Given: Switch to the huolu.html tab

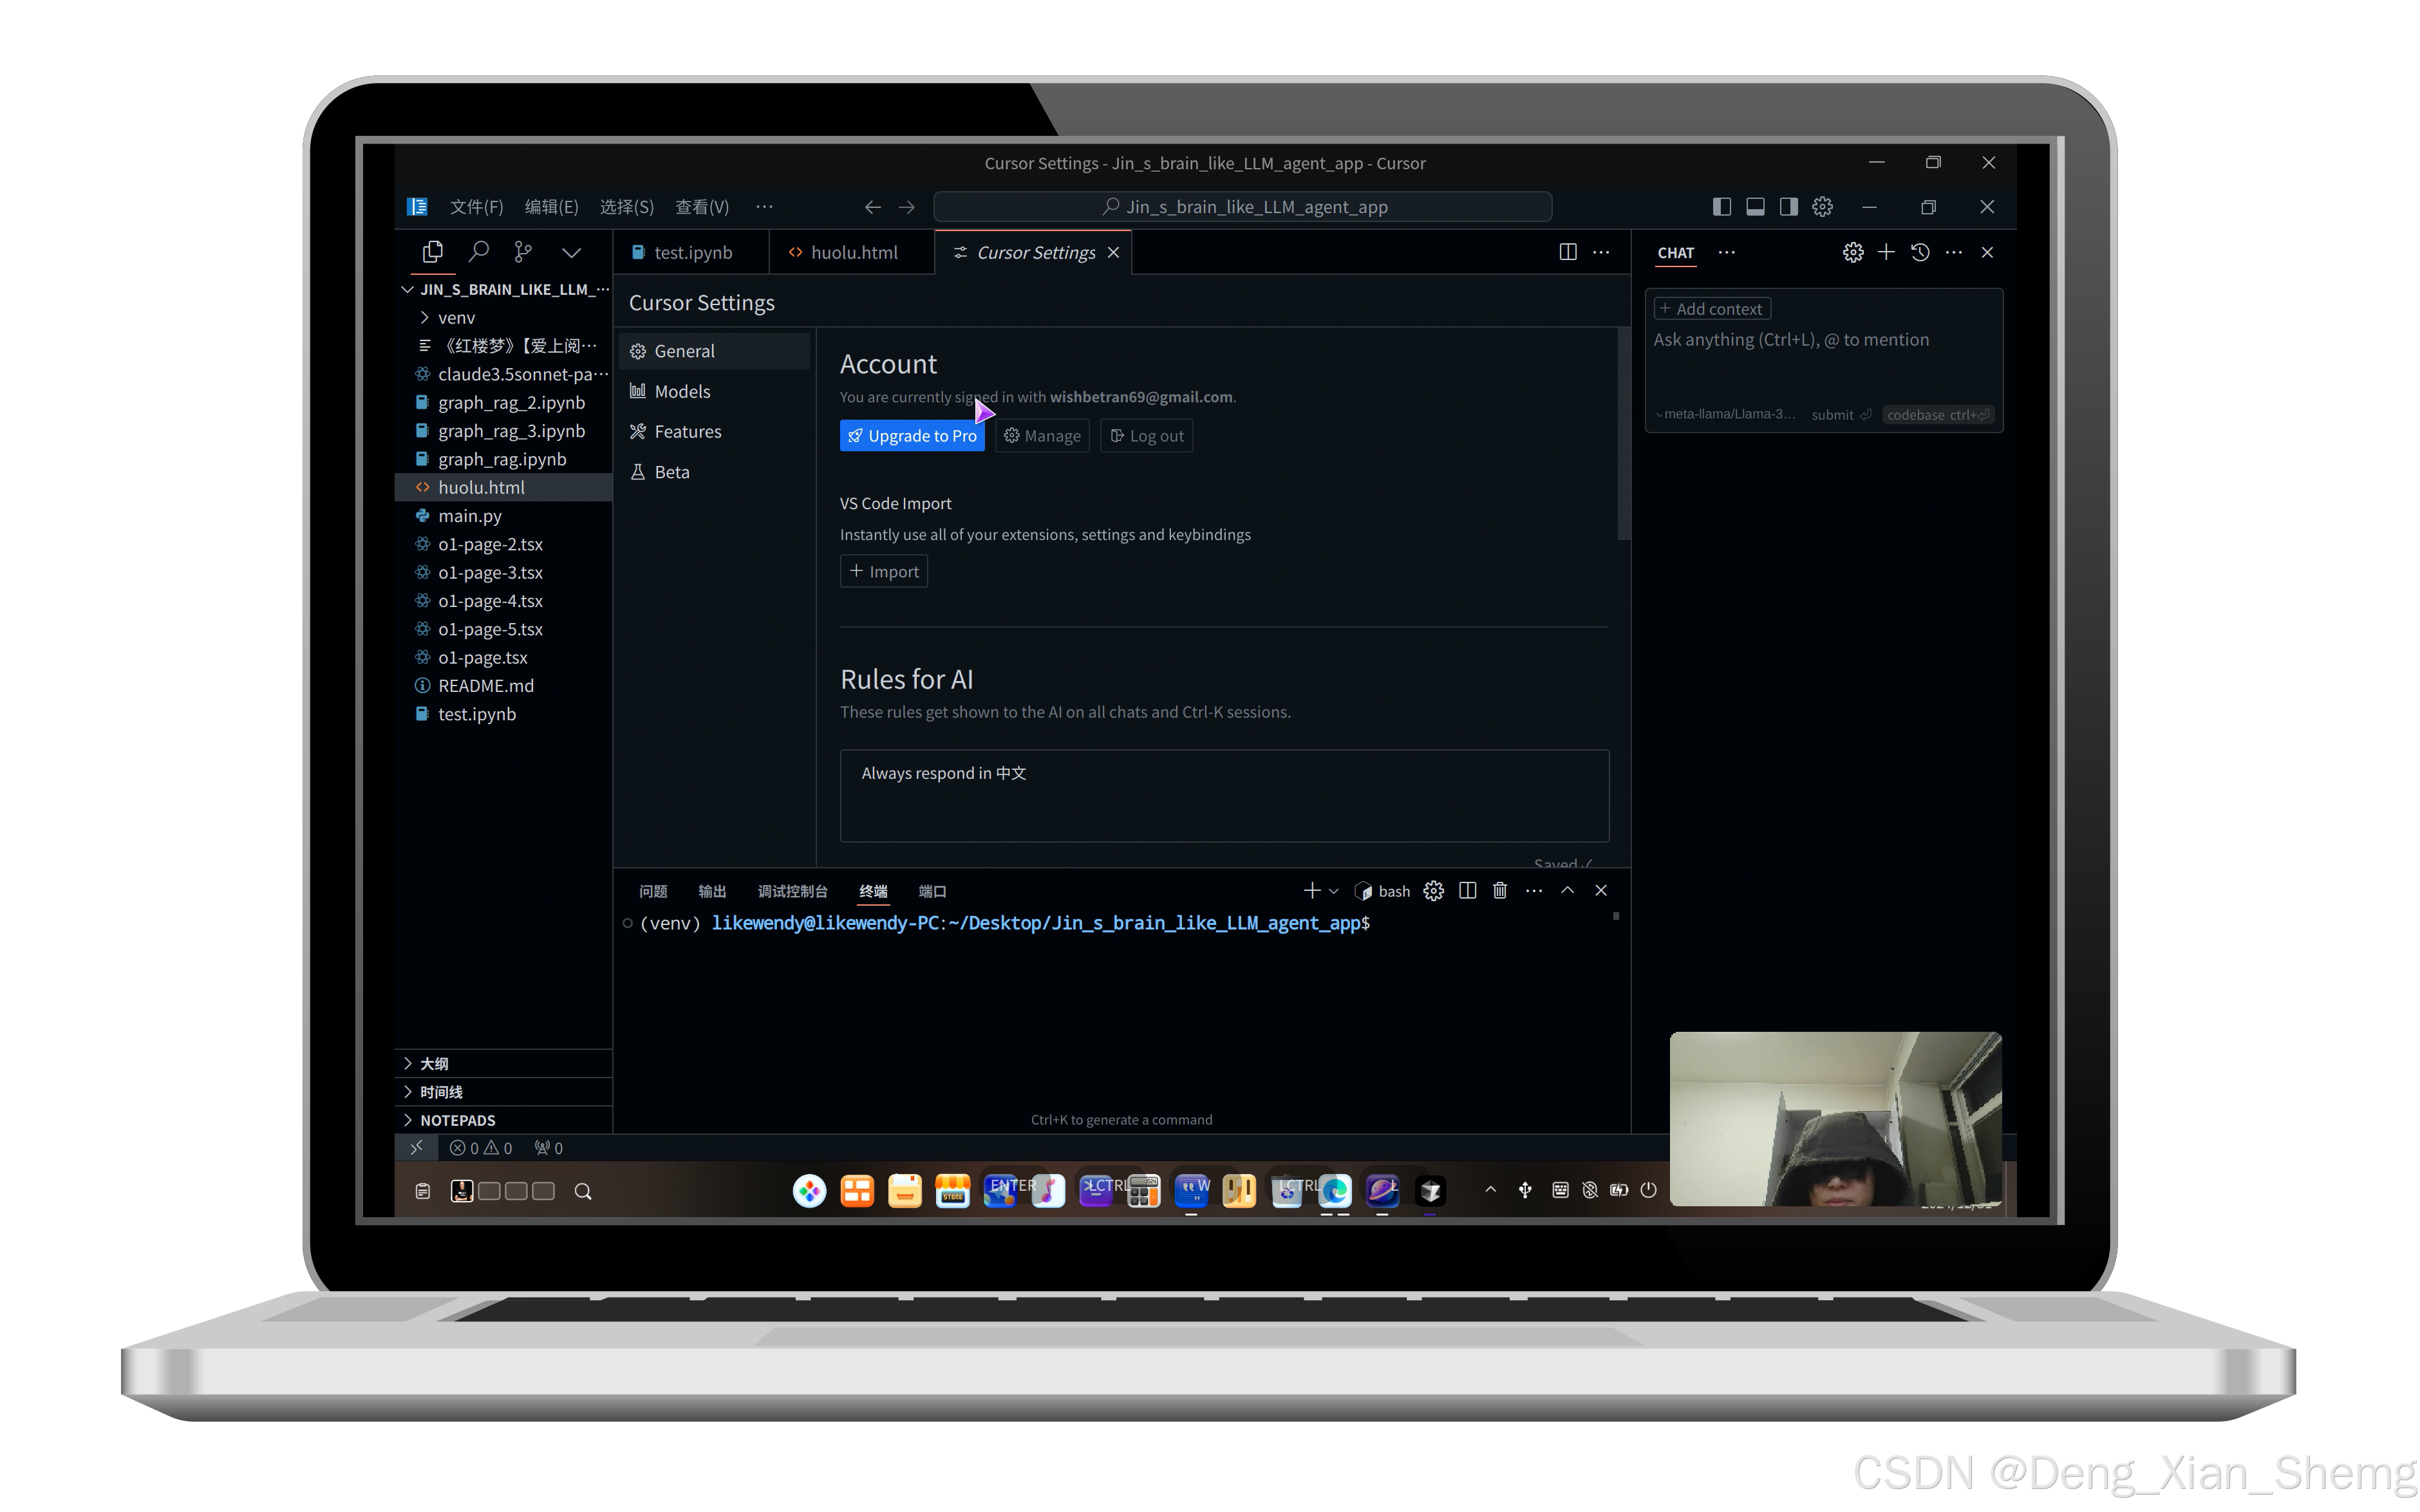Looking at the screenshot, I should [x=853, y=253].
